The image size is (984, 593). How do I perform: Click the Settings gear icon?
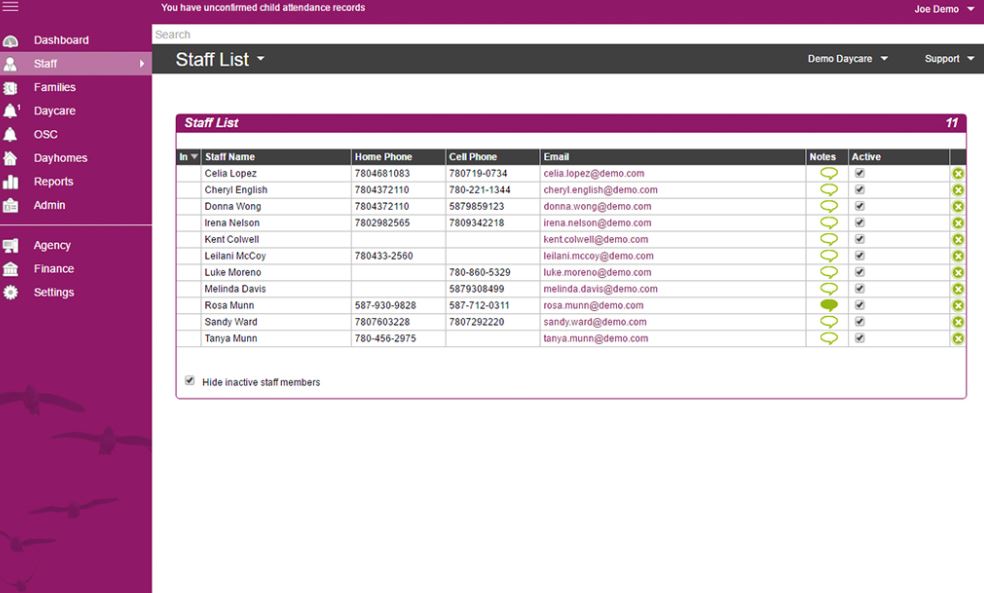pos(10,292)
